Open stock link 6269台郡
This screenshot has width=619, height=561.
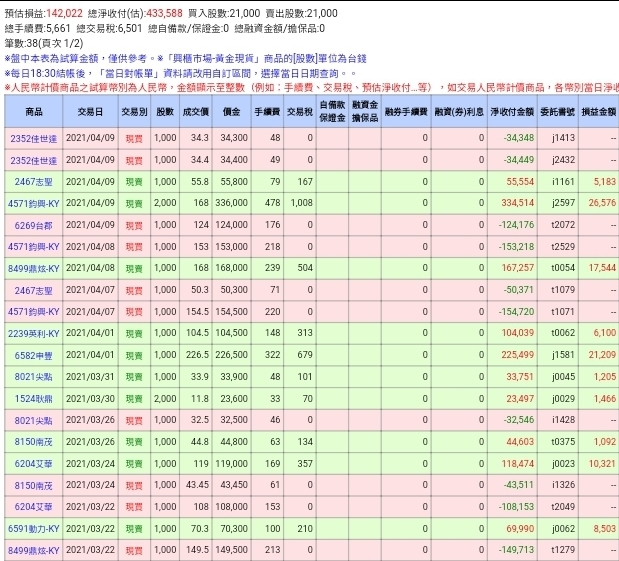(34, 225)
